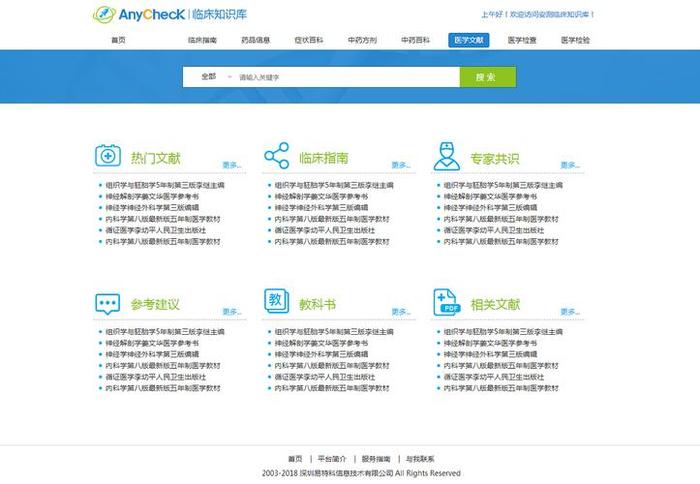Open 组织学与胚胎学 entry under 专家共识
The width and height of the screenshot is (700, 484).
pyautogui.click(x=503, y=185)
